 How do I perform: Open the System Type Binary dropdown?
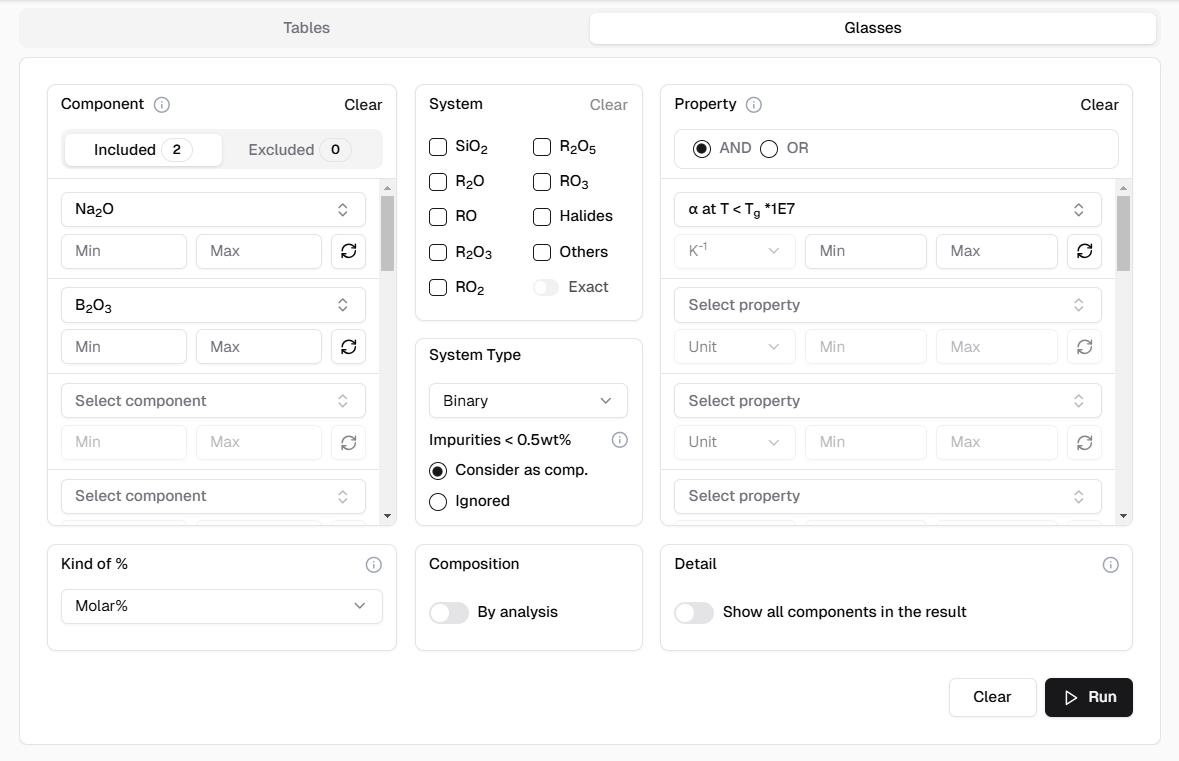(x=528, y=401)
